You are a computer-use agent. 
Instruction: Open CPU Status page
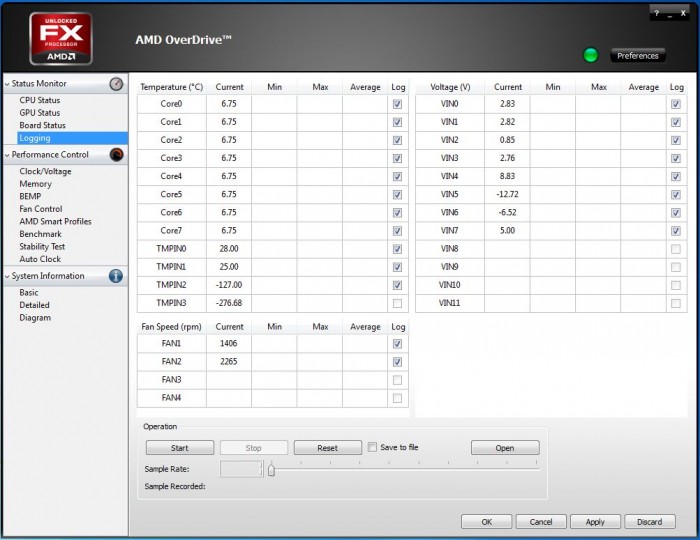pyautogui.click(x=40, y=100)
